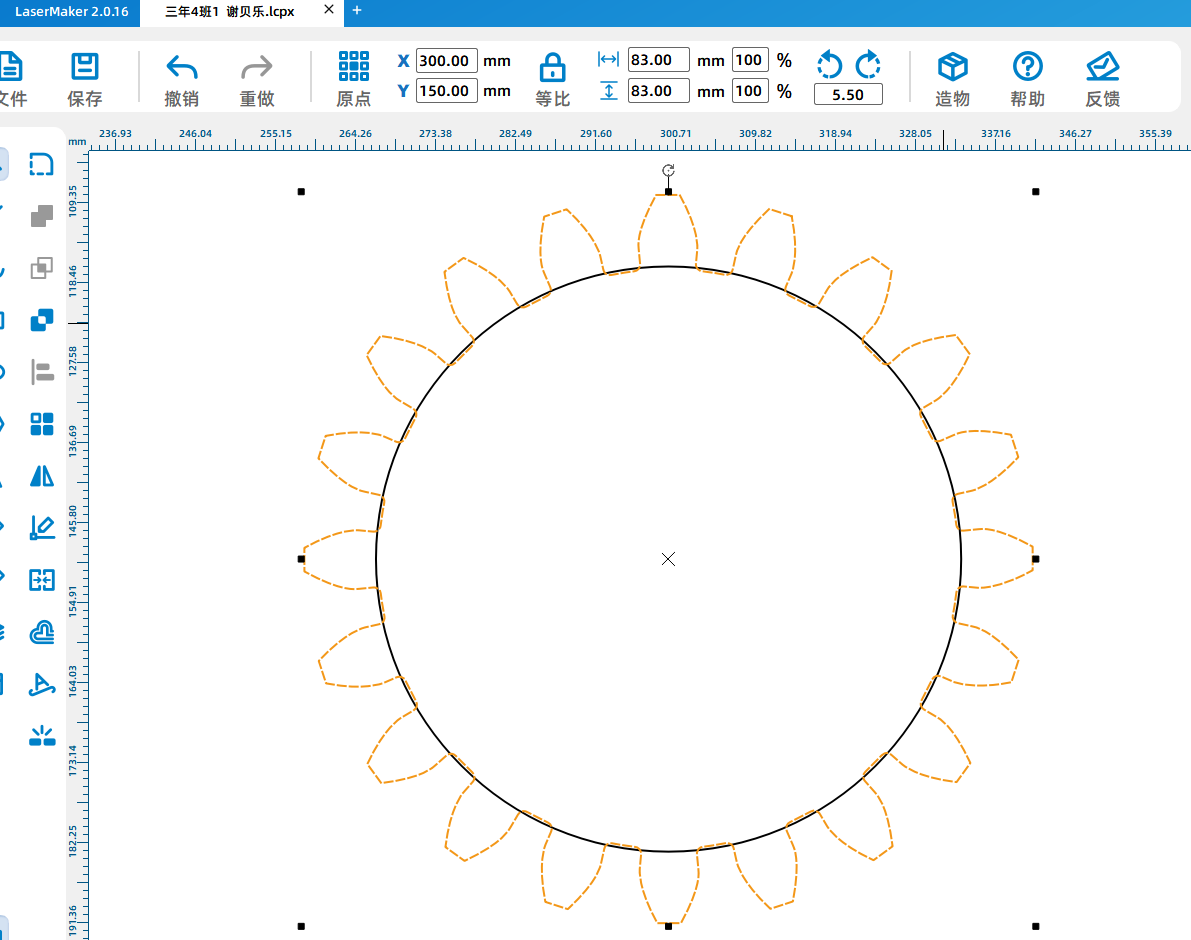Viewport: 1191px width, 940px height.
Task: Click the offset outline heart-shaped tool
Action: click(42, 632)
